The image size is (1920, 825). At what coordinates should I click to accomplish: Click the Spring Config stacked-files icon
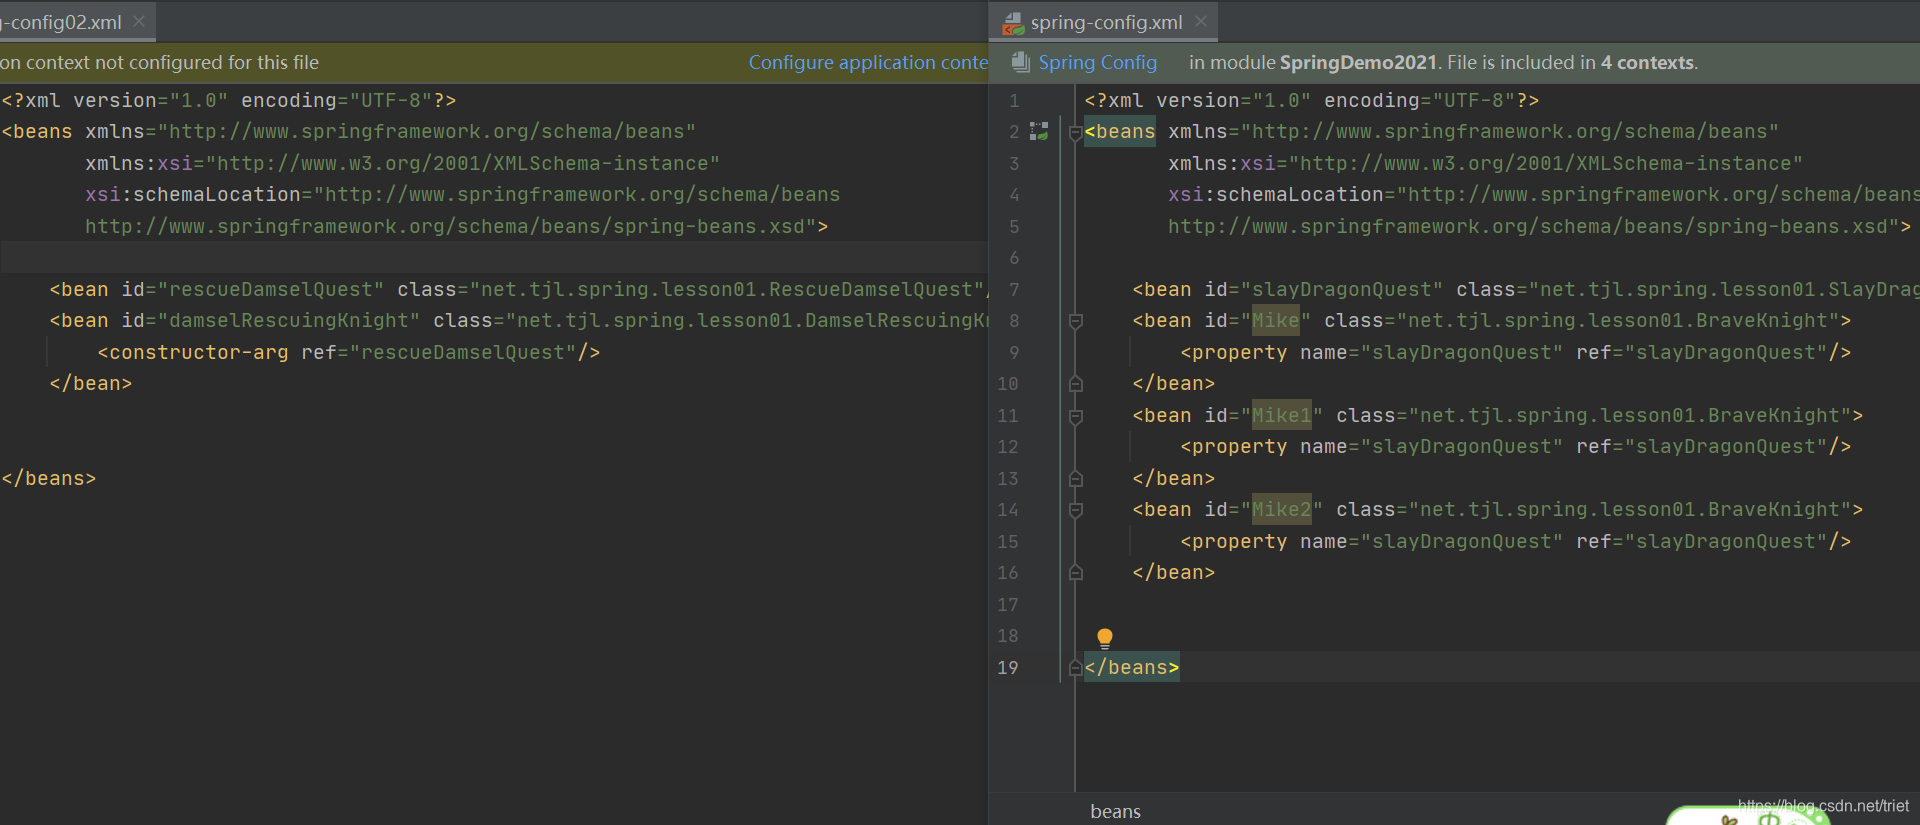click(x=1020, y=62)
